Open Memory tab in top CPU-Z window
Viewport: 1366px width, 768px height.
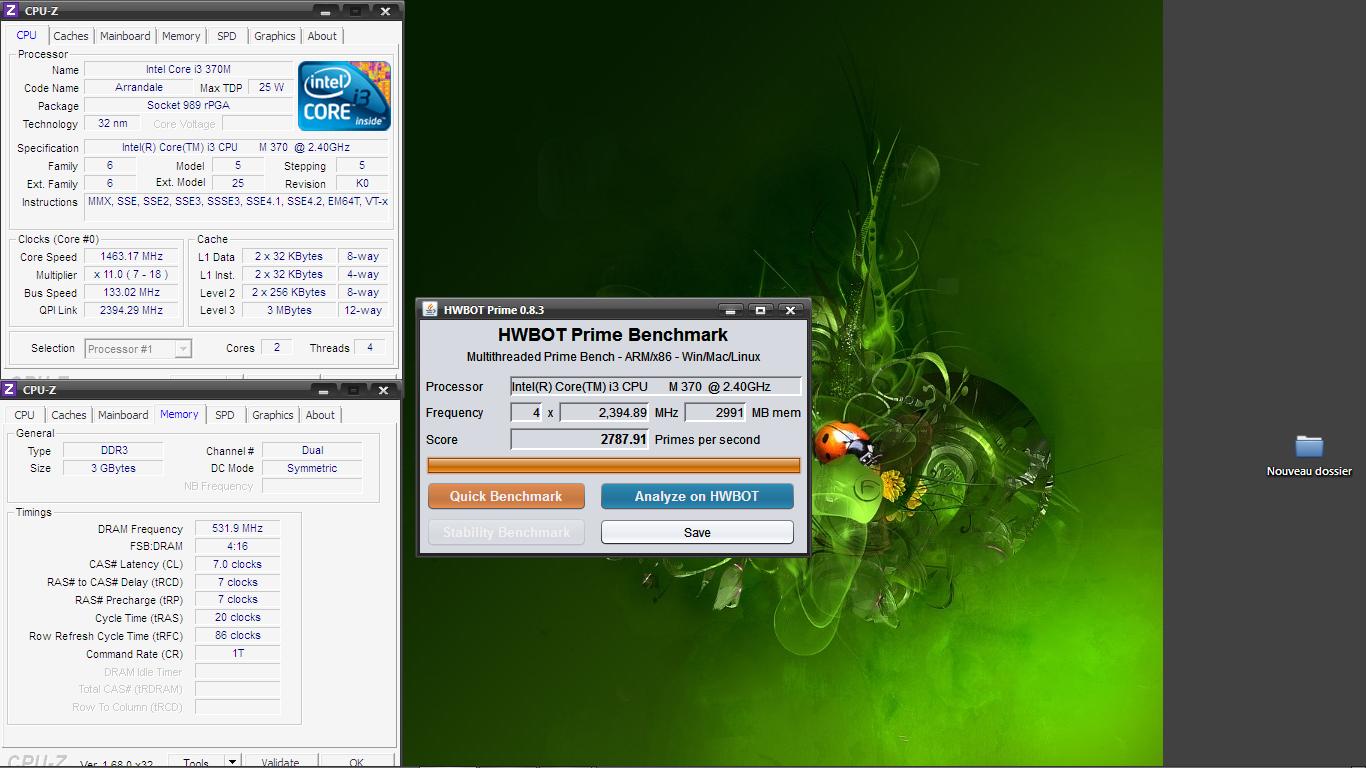(x=181, y=36)
